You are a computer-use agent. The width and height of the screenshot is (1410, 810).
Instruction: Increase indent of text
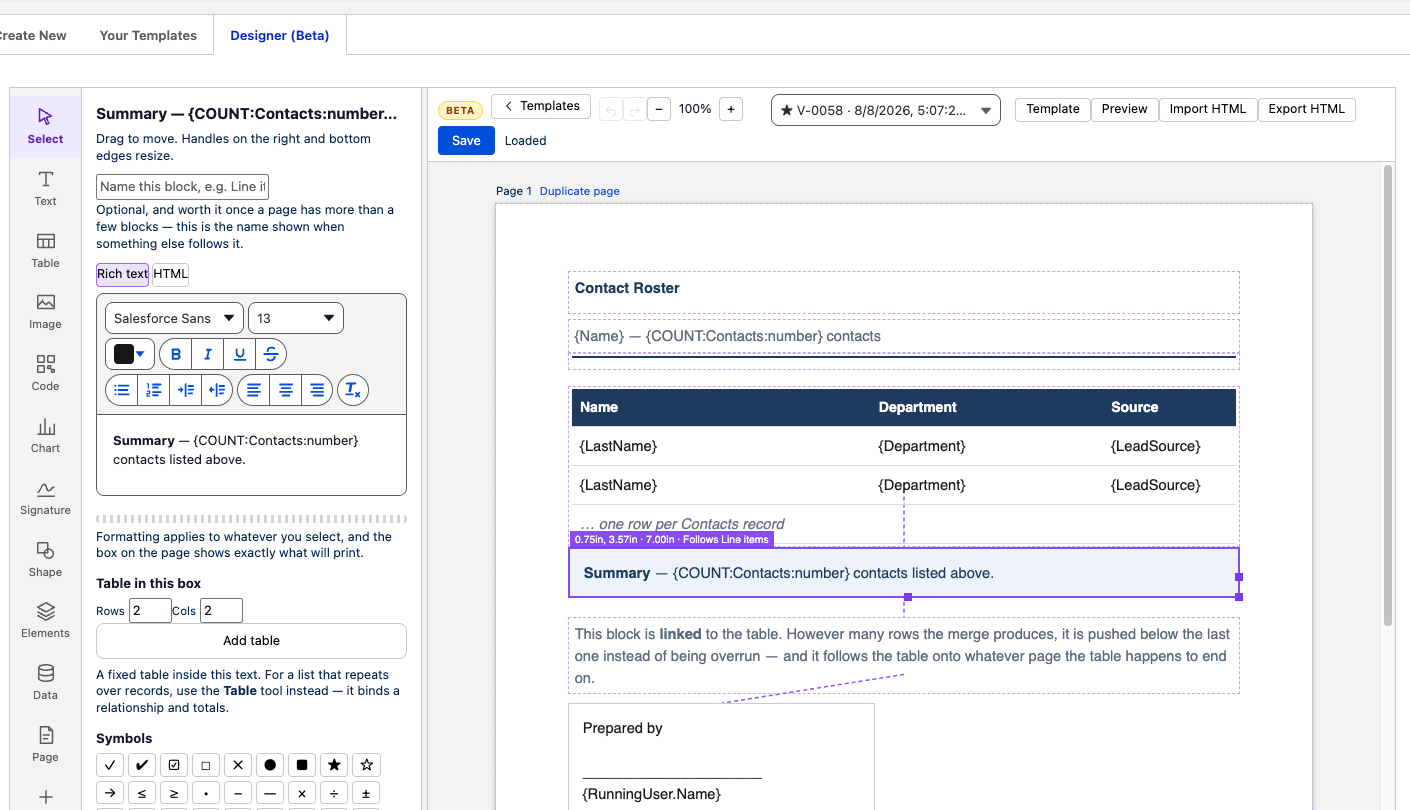185,390
